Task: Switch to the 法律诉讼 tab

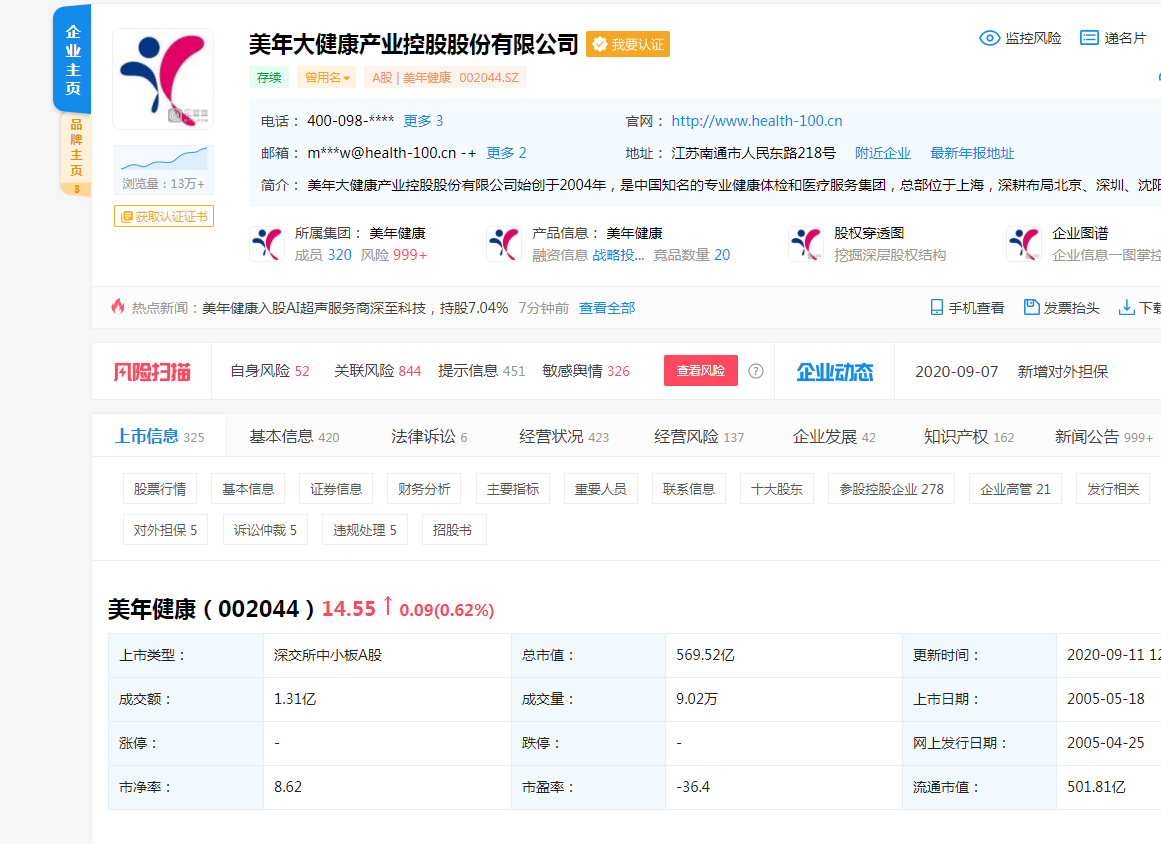Action: [x=429, y=436]
